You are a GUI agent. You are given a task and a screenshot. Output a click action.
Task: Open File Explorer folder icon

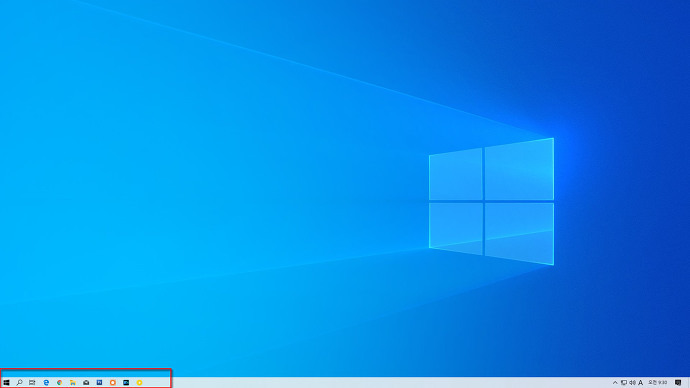point(73,383)
